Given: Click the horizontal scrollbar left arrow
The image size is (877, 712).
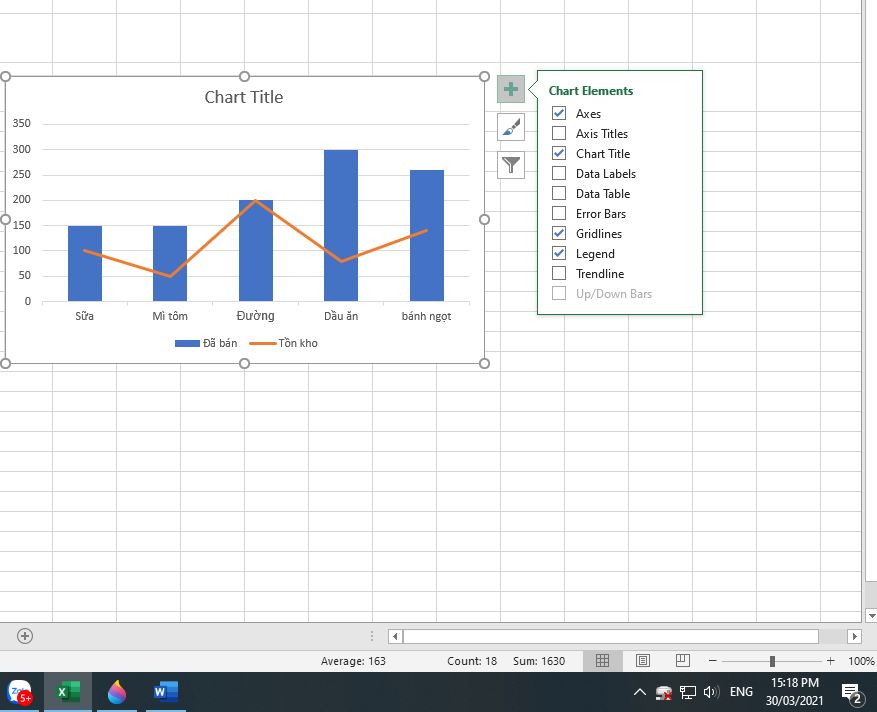Looking at the screenshot, I should tap(395, 636).
